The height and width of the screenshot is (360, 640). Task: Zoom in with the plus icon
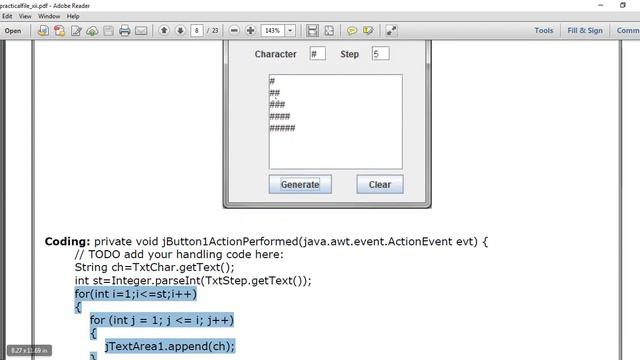click(251, 30)
